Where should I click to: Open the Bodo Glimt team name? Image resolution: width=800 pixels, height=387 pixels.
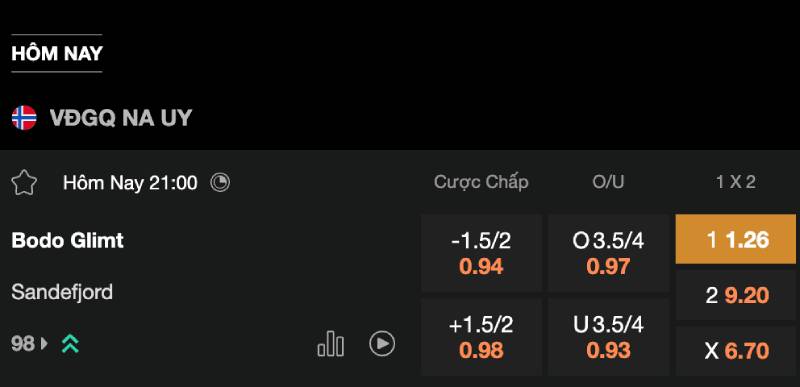click(67, 240)
